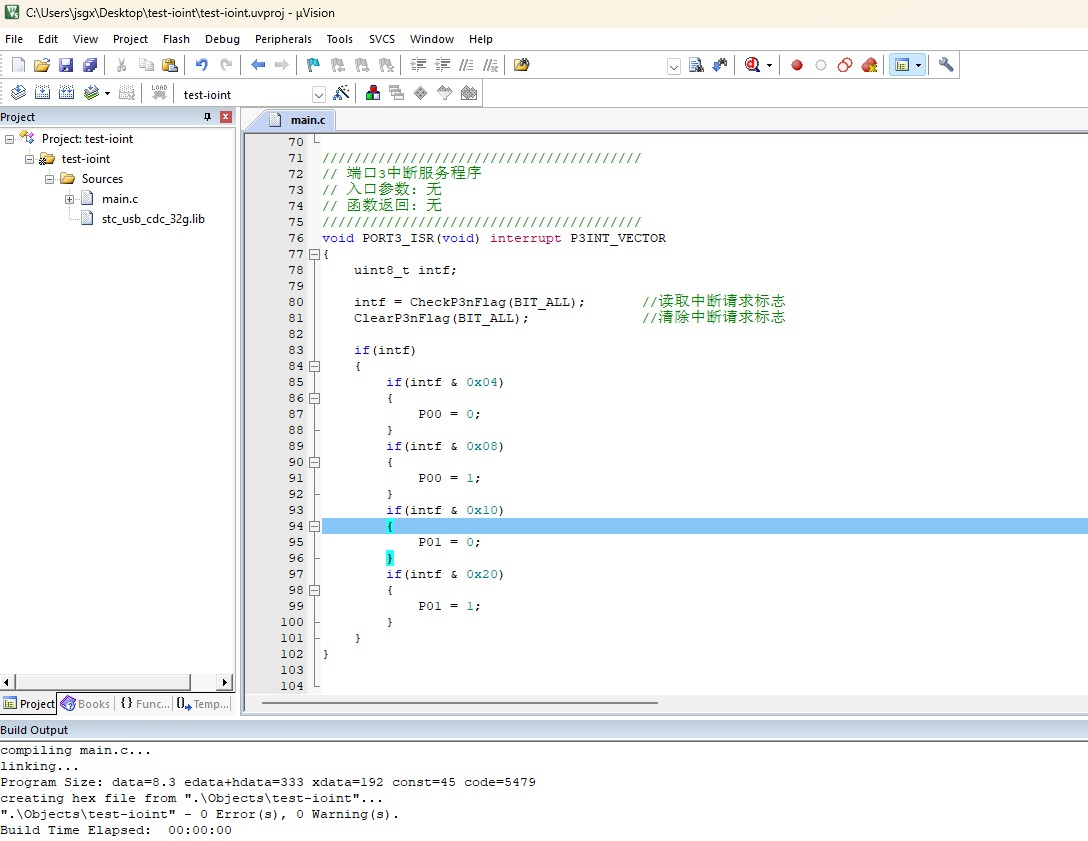Collapse code fold at line 94

(x=314, y=526)
